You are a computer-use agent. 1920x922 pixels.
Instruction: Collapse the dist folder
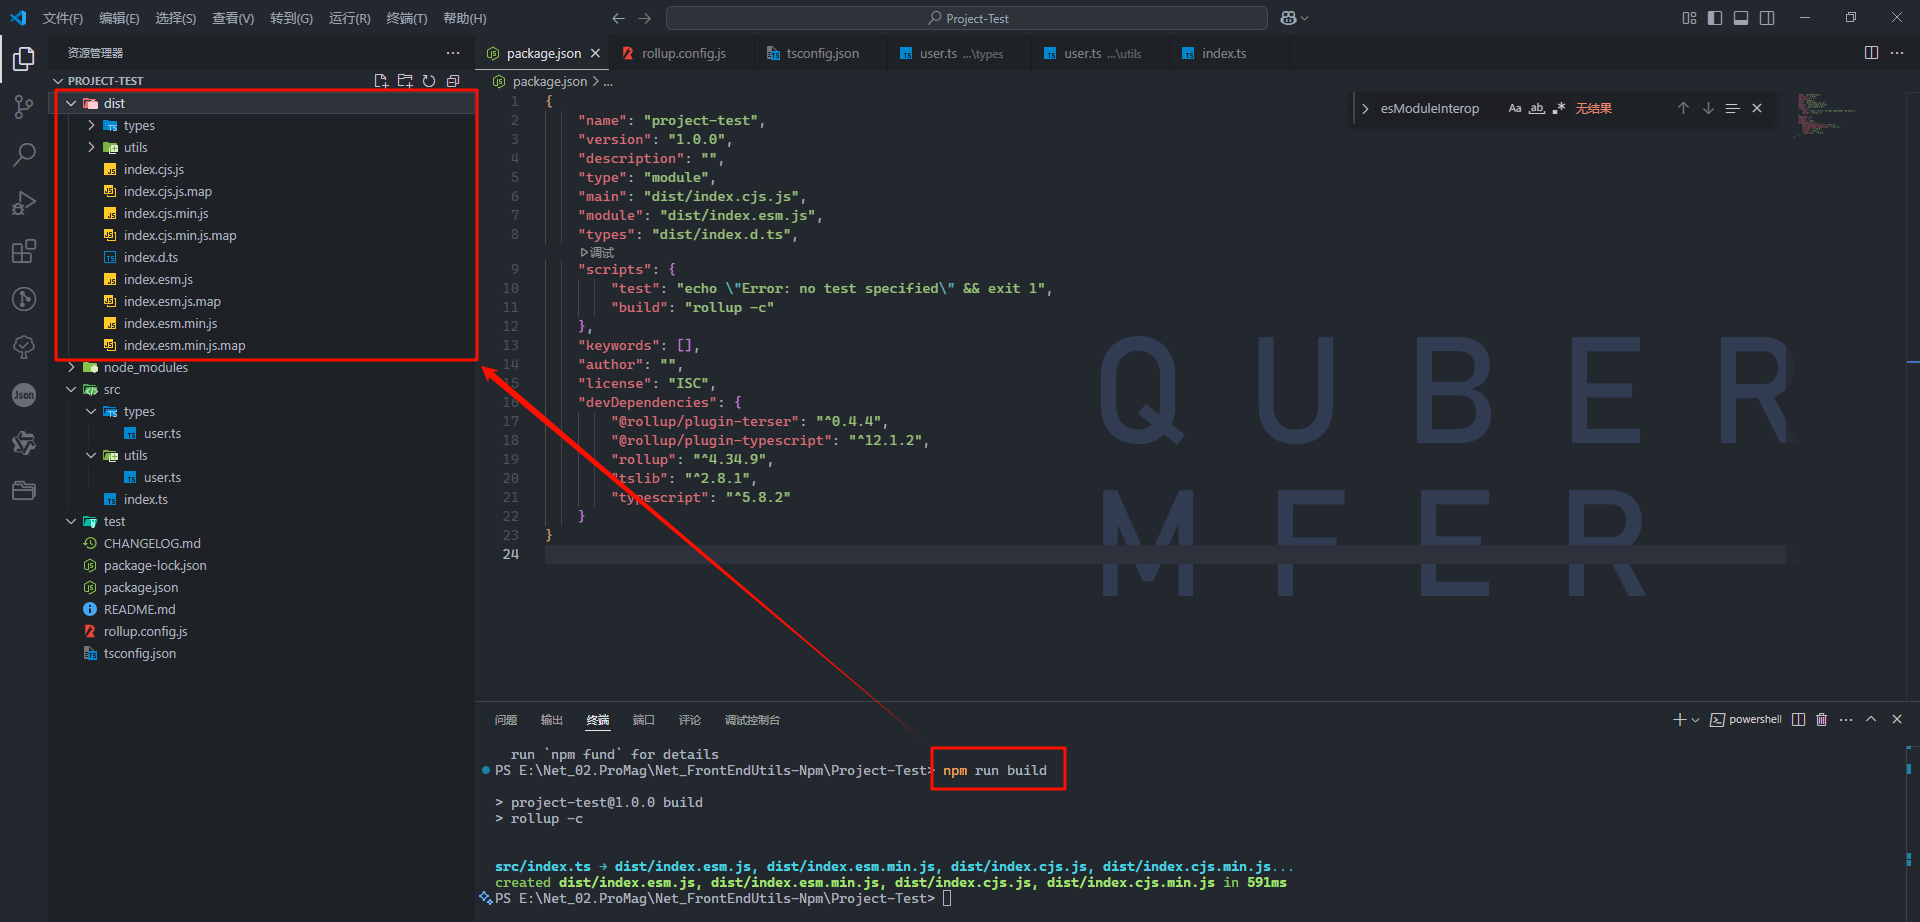[x=72, y=104]
